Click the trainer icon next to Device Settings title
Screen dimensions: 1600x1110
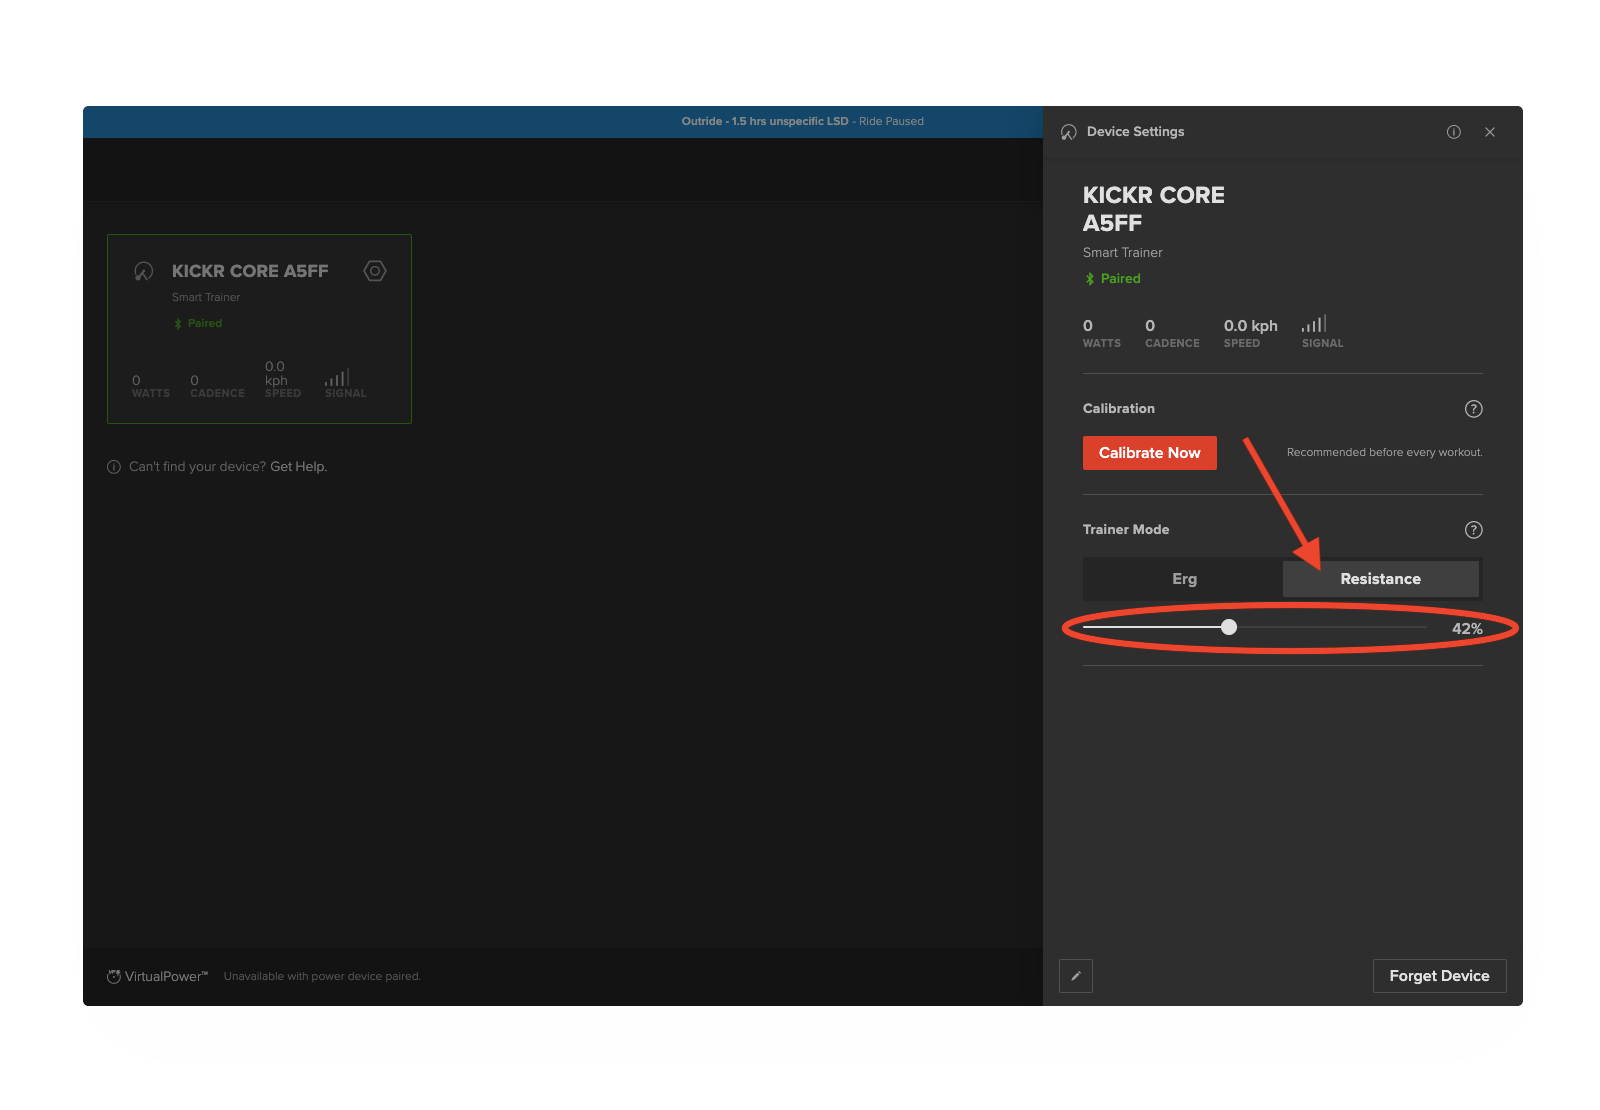pyautogui.click(x=1069, y=132)
